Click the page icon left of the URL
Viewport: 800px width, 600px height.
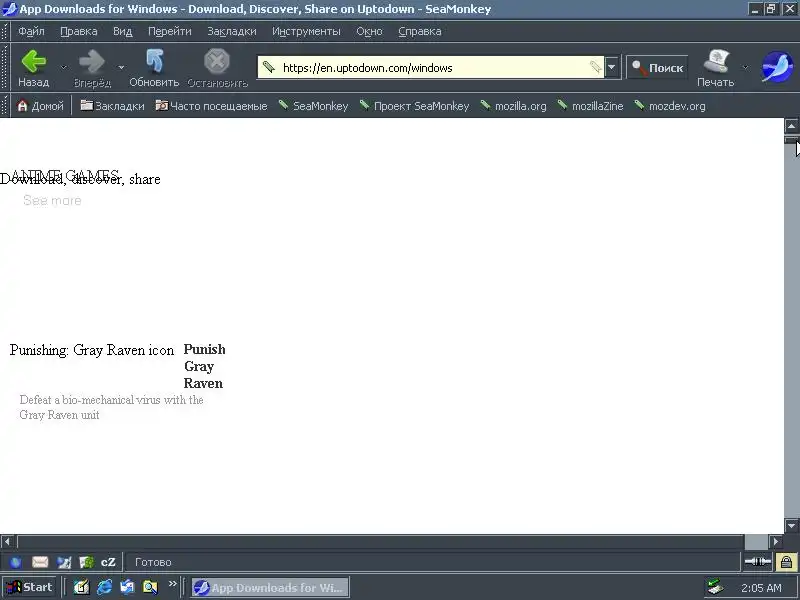coord(269,67)
